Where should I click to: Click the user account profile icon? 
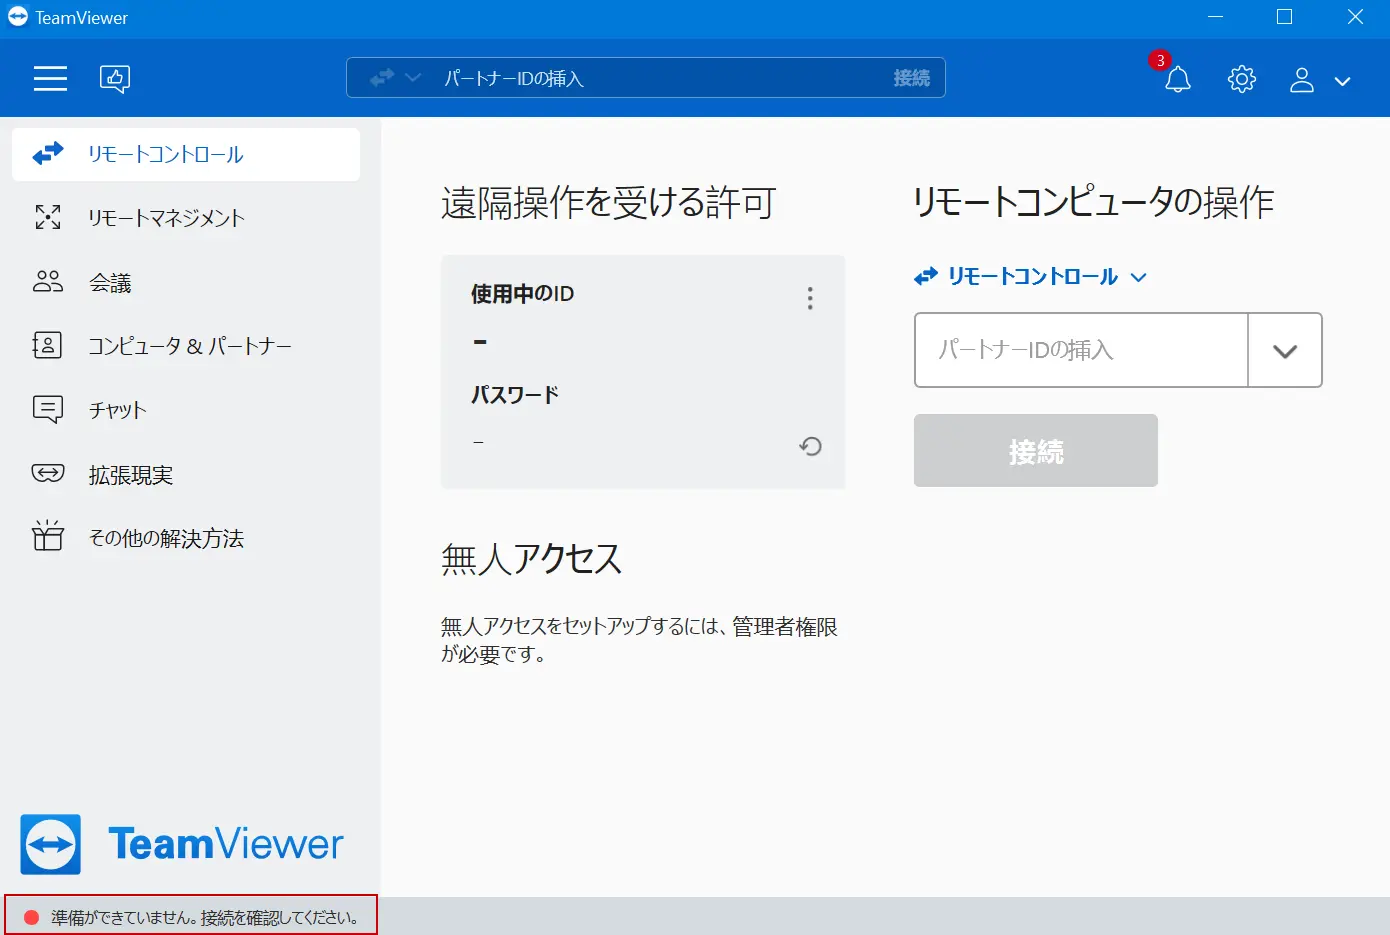click(1301, 79)
